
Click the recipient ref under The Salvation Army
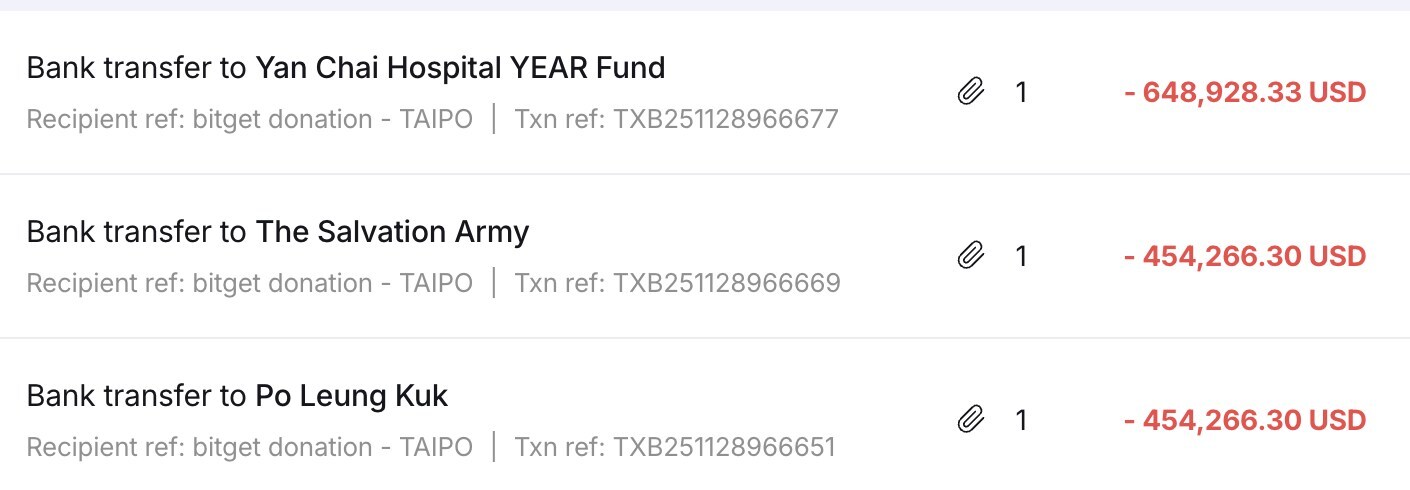(249, 284)
